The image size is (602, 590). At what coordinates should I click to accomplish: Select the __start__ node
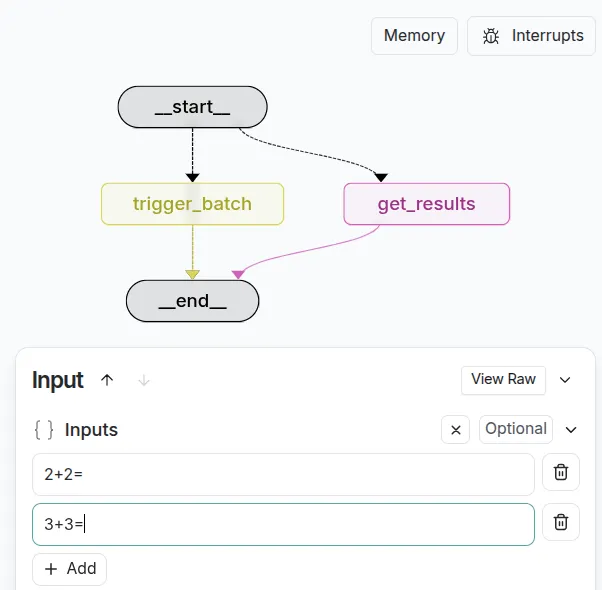(x=192, y=107)
